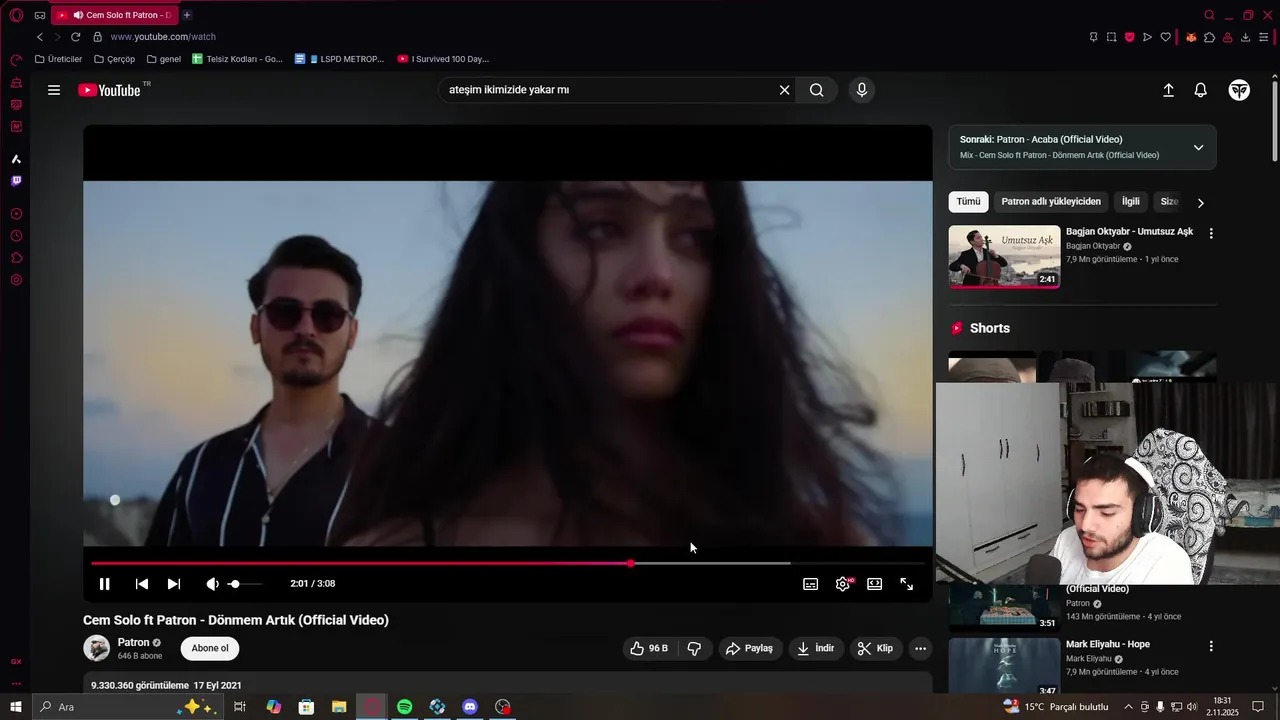Click the search magnifier button
Viewport: 1280px width, 720px height.
[x=817, y=90]
